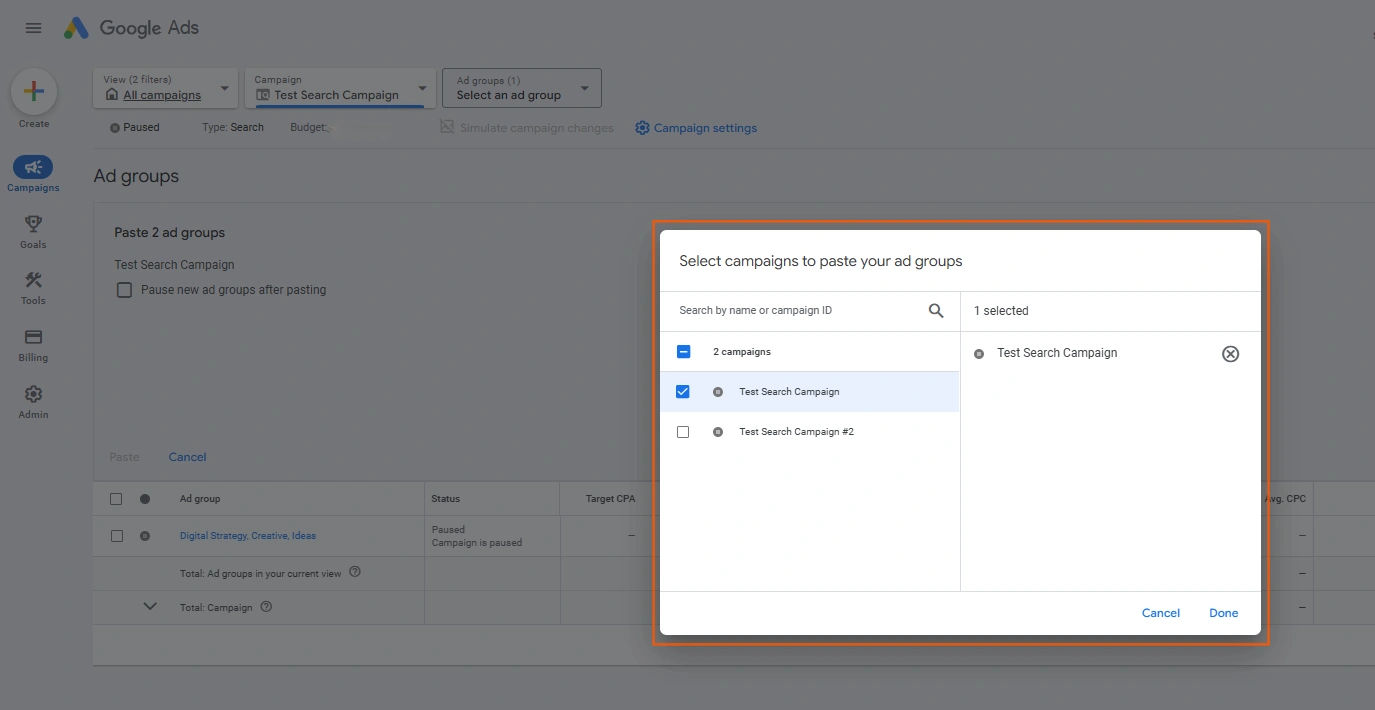Click the status column header dot icon

pyautogui.click(x=145, y=499)
